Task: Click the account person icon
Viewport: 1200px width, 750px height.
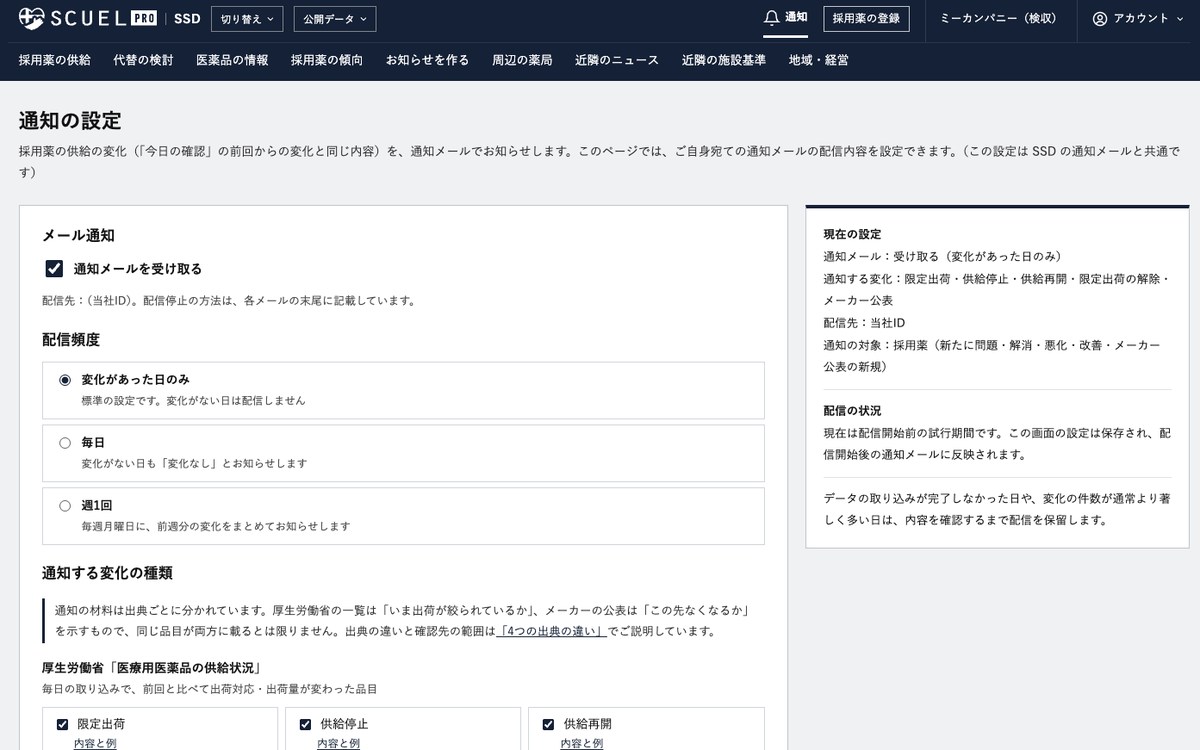Action: 1100,18
